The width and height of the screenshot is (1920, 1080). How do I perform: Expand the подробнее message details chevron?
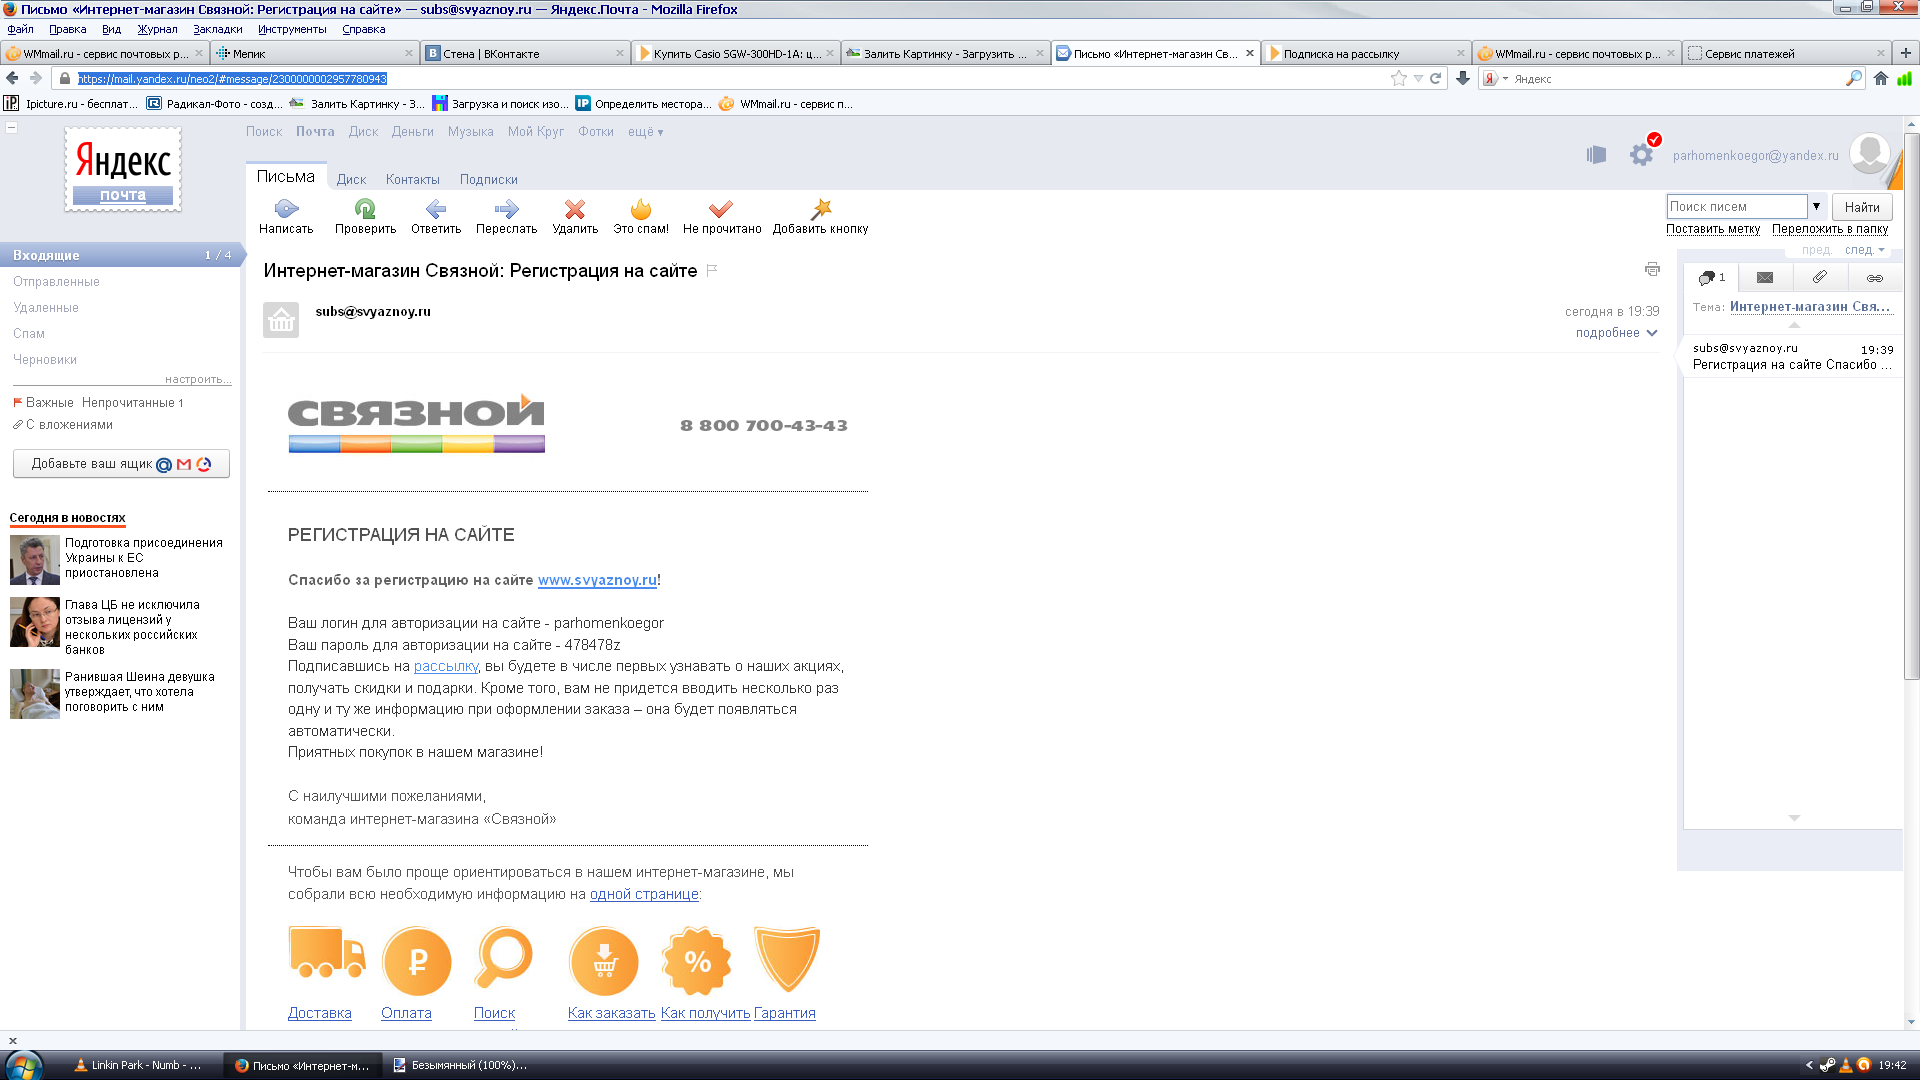[1652, 333]
